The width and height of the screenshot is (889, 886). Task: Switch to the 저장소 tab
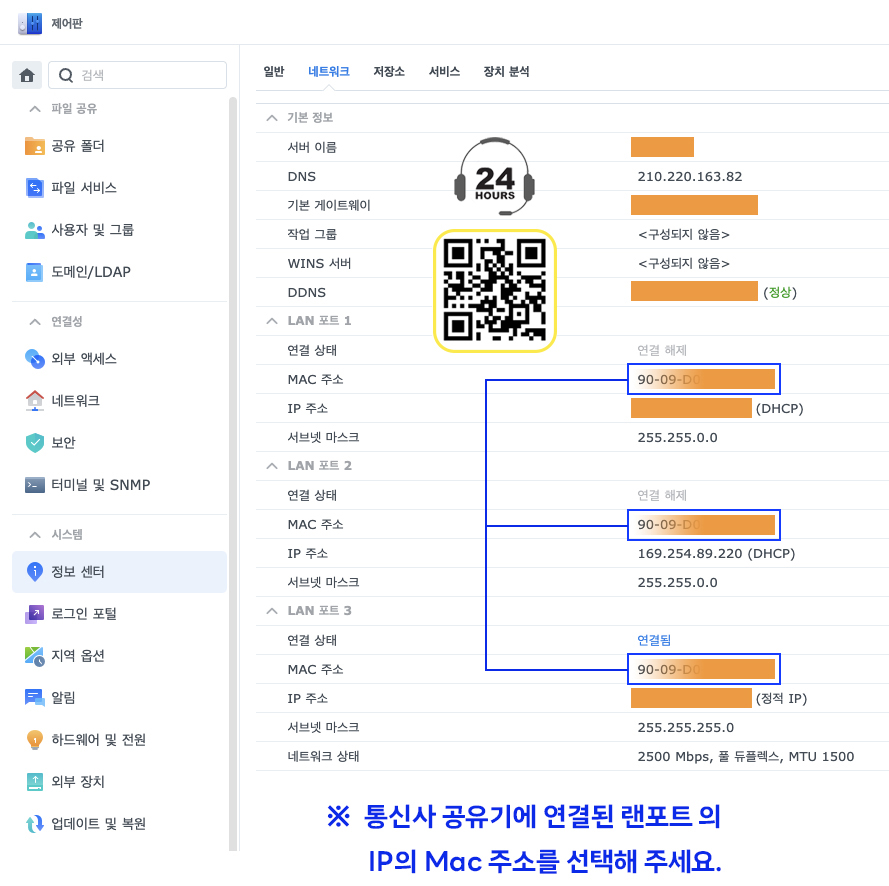(x=389, y=71)
